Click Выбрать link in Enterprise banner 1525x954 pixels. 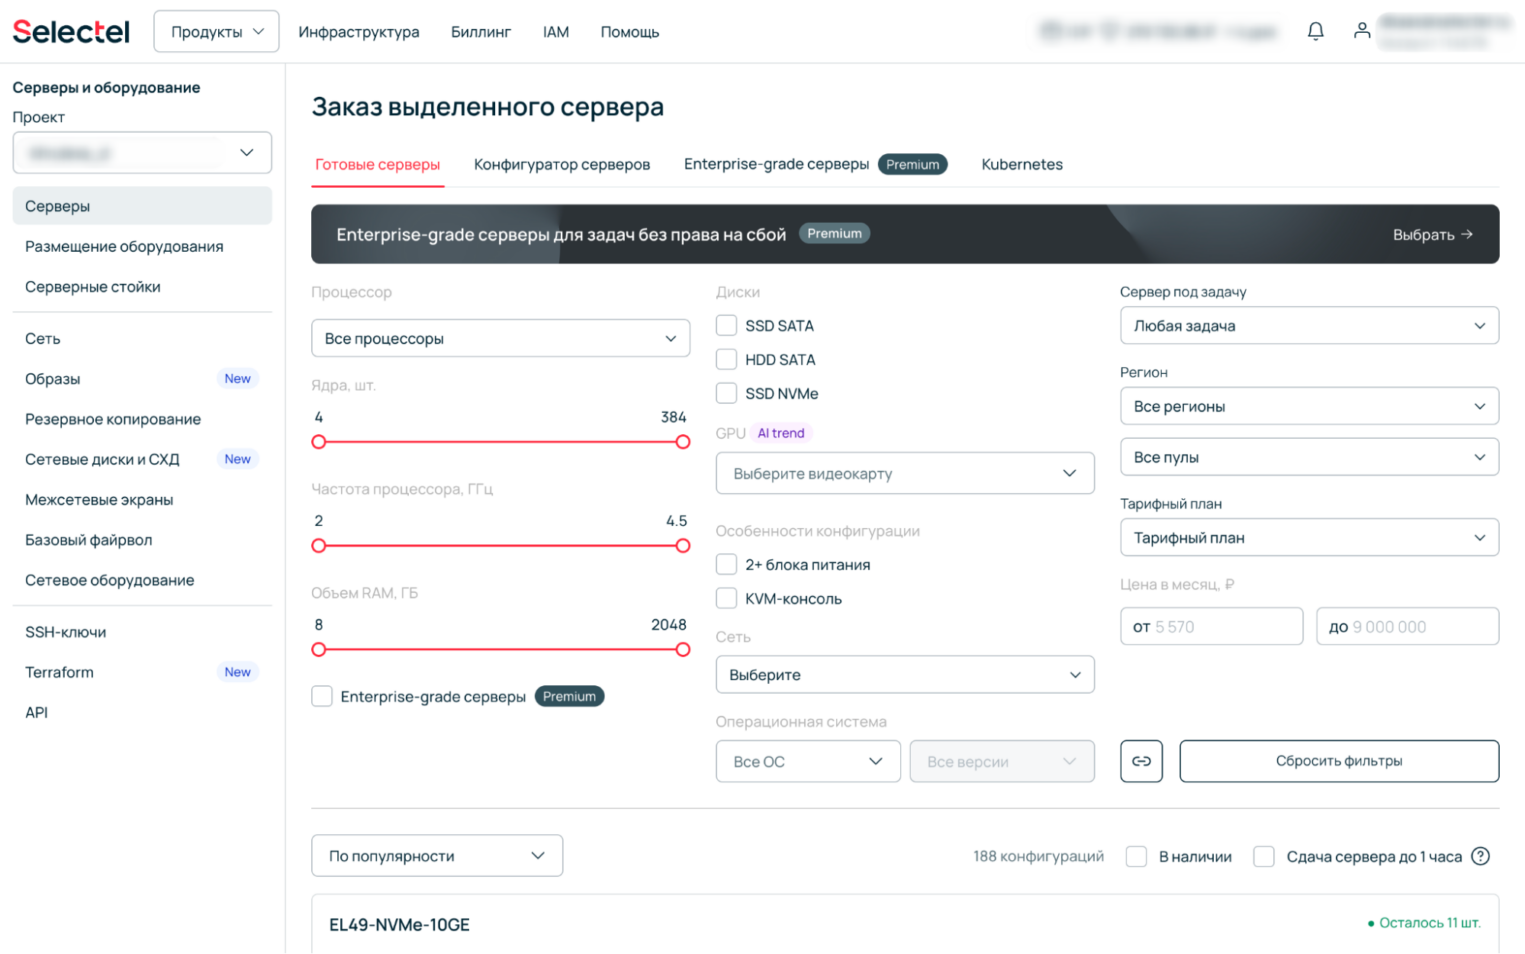pyautogui.click(x=1433, y=234)
